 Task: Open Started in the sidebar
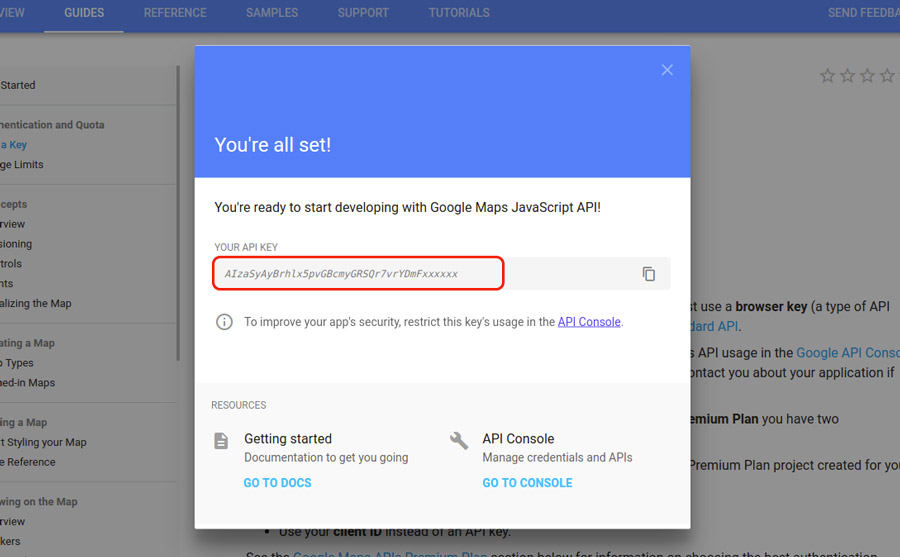click(18, 85)
